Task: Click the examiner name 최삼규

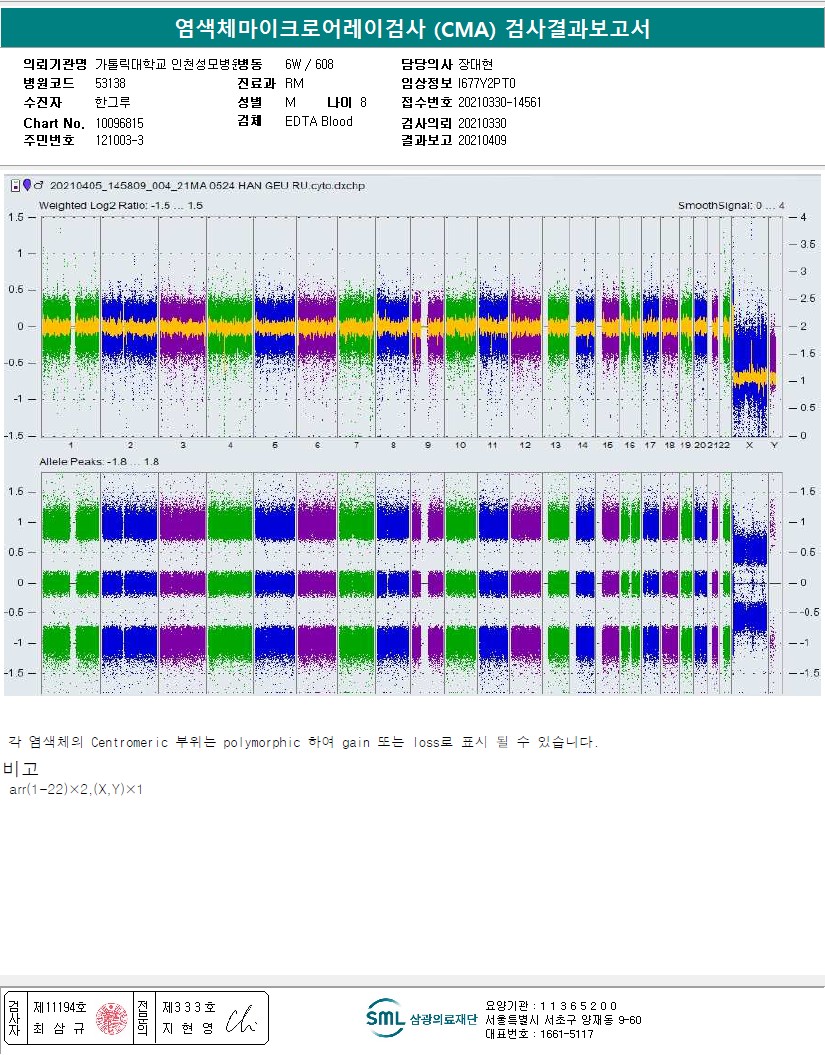Action: (59, 1028)
